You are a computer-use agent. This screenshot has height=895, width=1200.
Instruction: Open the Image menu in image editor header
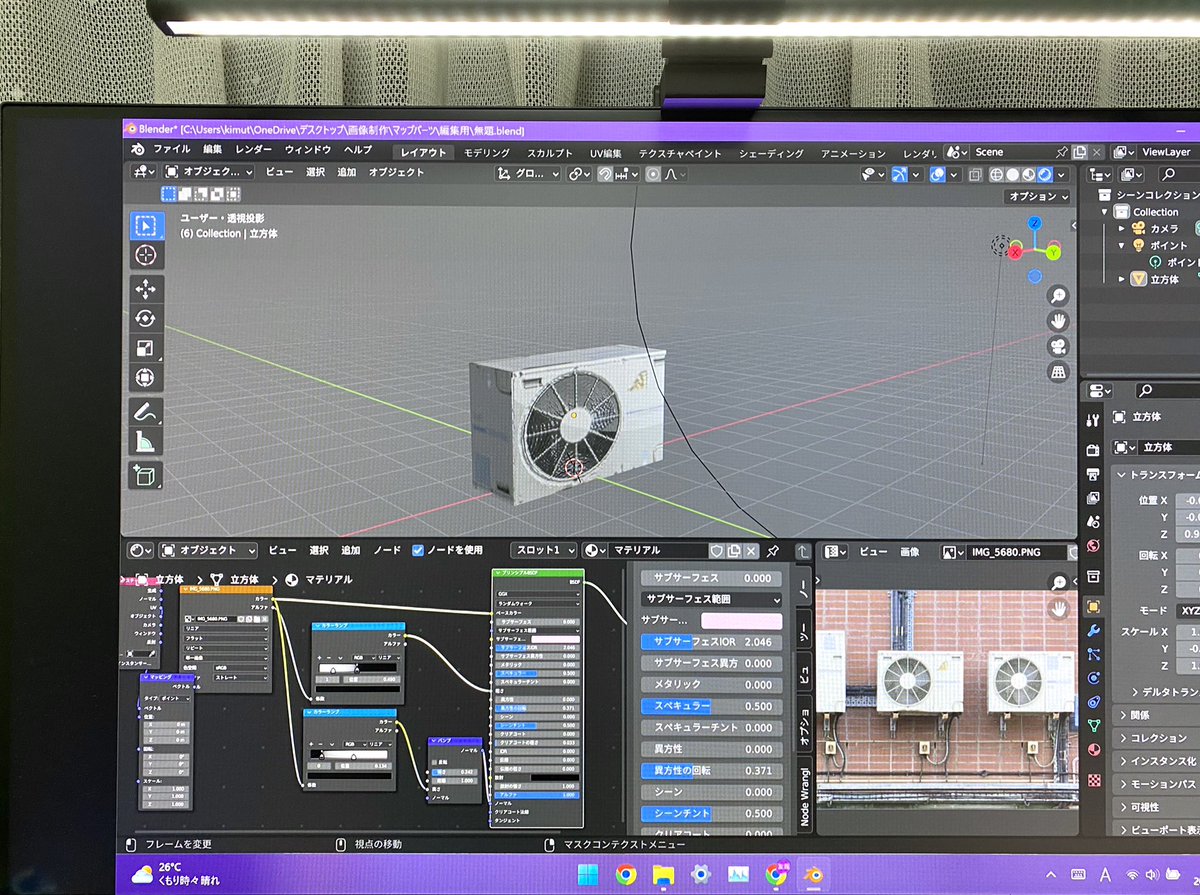coord(909,551)
